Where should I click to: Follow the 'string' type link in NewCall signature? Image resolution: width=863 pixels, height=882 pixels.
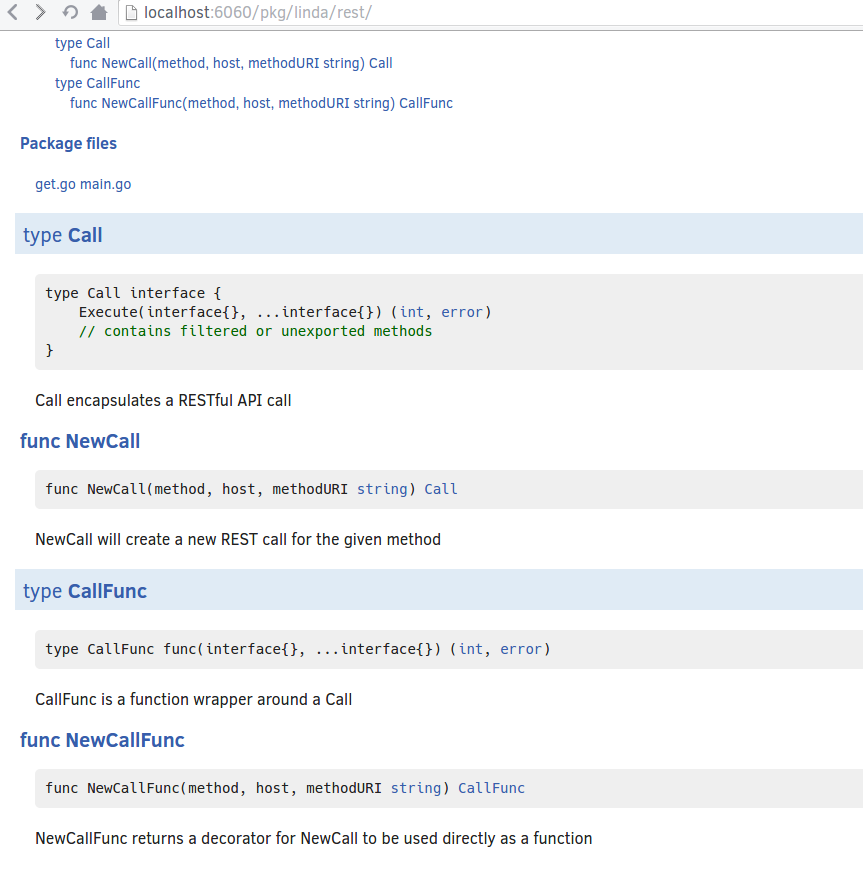383,489
